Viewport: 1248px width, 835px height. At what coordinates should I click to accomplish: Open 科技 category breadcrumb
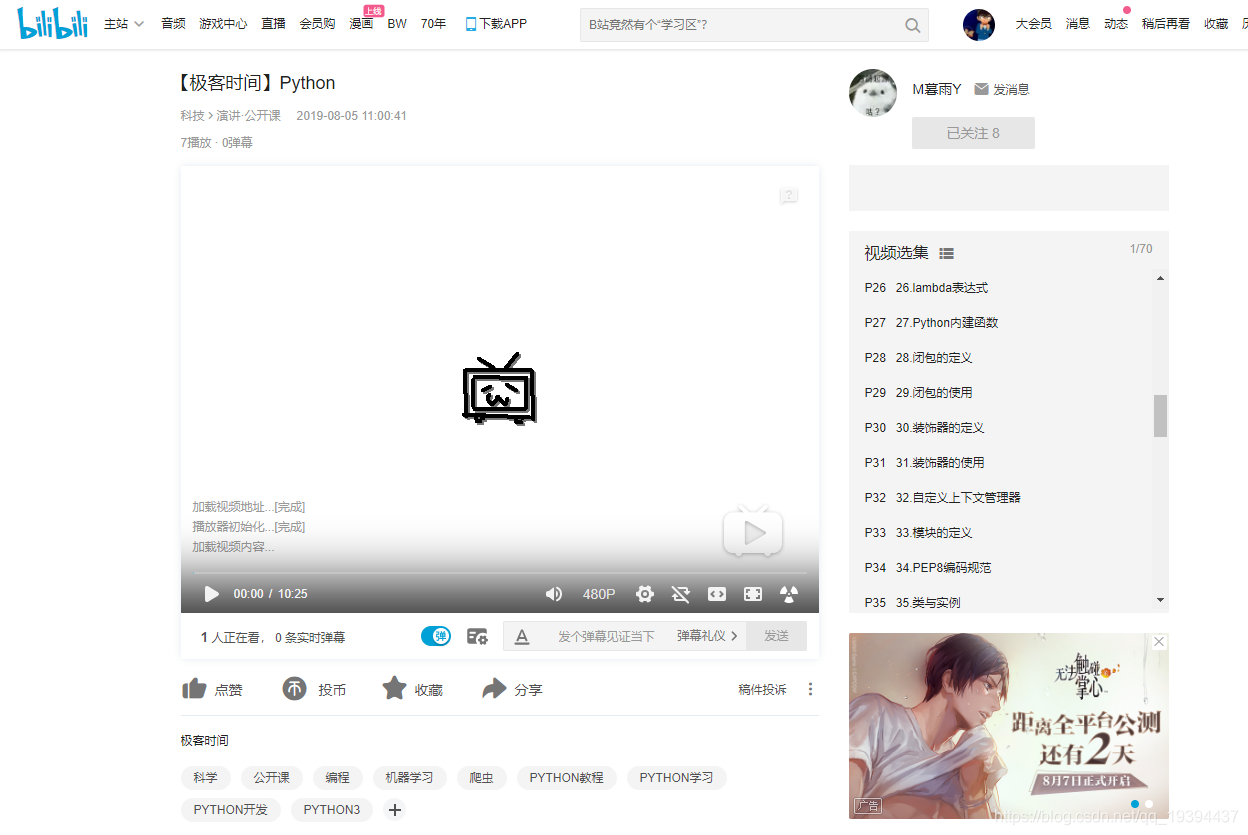192,116
